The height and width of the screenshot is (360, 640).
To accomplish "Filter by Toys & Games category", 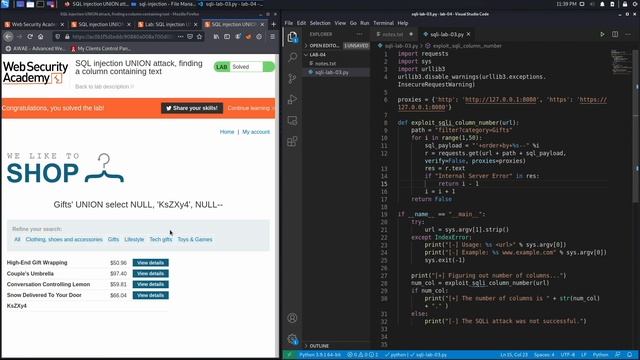I will 195,240.
